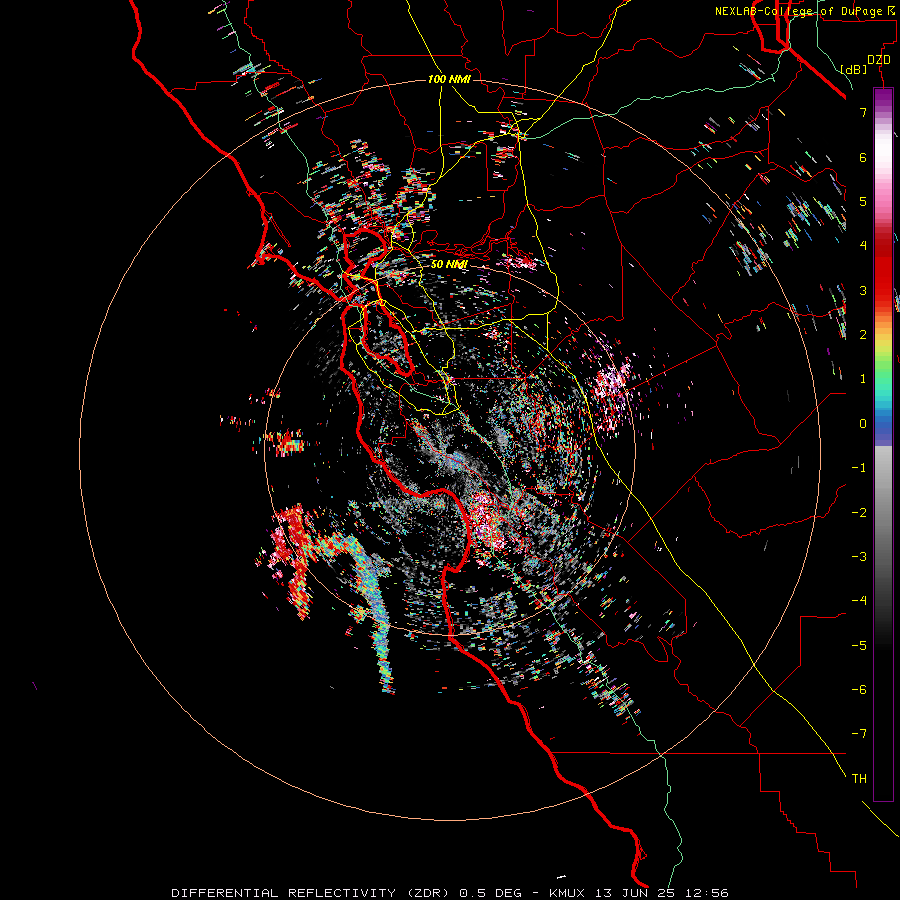Click the 2 value on the dB scale
This screenshot has width=900, height=900.
pyautogui.click(x=863, y=335)
